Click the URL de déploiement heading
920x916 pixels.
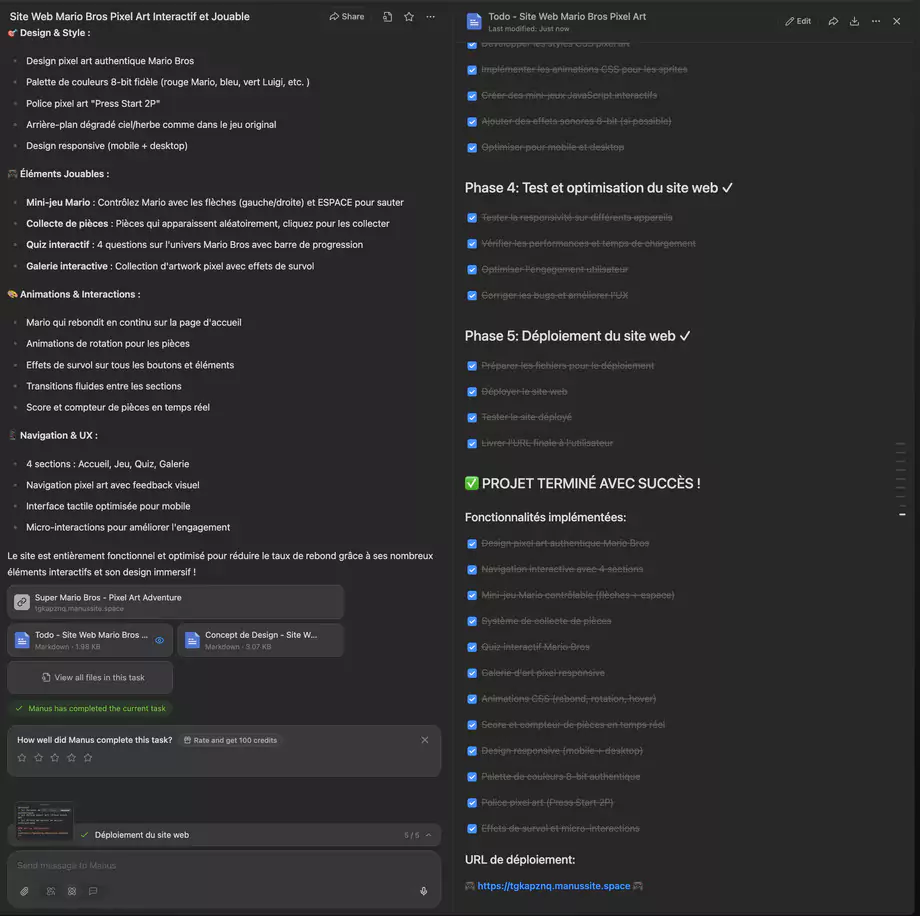[520, 860]
